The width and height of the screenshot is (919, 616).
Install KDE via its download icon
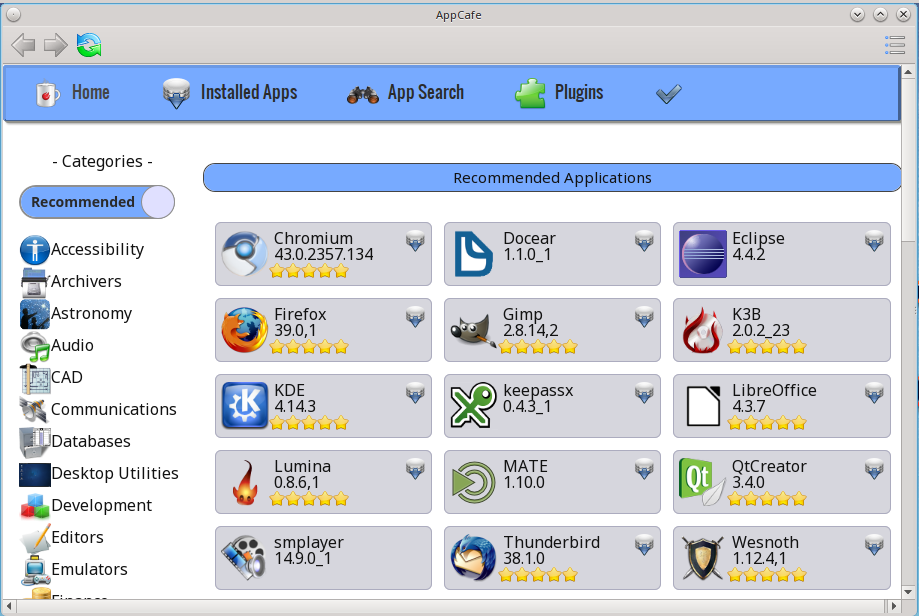[416, 393]
